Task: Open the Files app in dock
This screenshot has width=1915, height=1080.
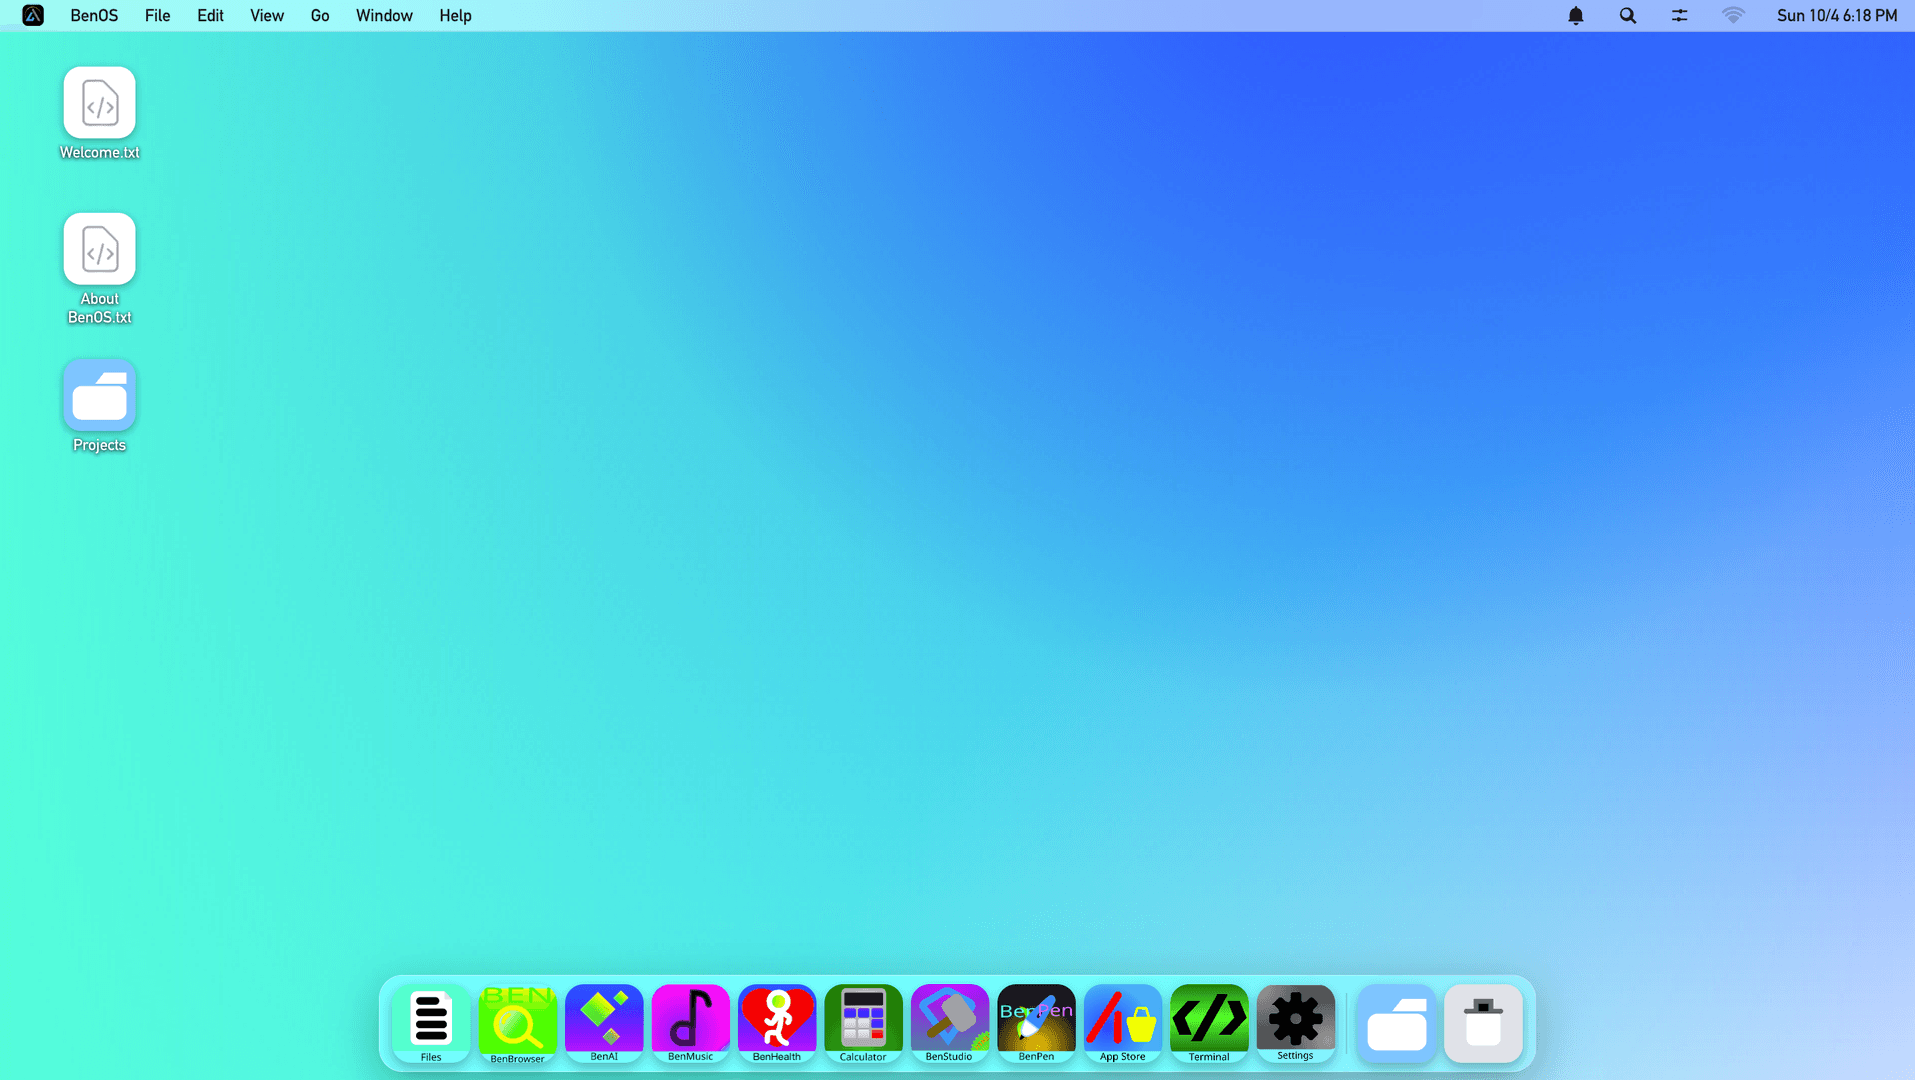Action: 431,1022
